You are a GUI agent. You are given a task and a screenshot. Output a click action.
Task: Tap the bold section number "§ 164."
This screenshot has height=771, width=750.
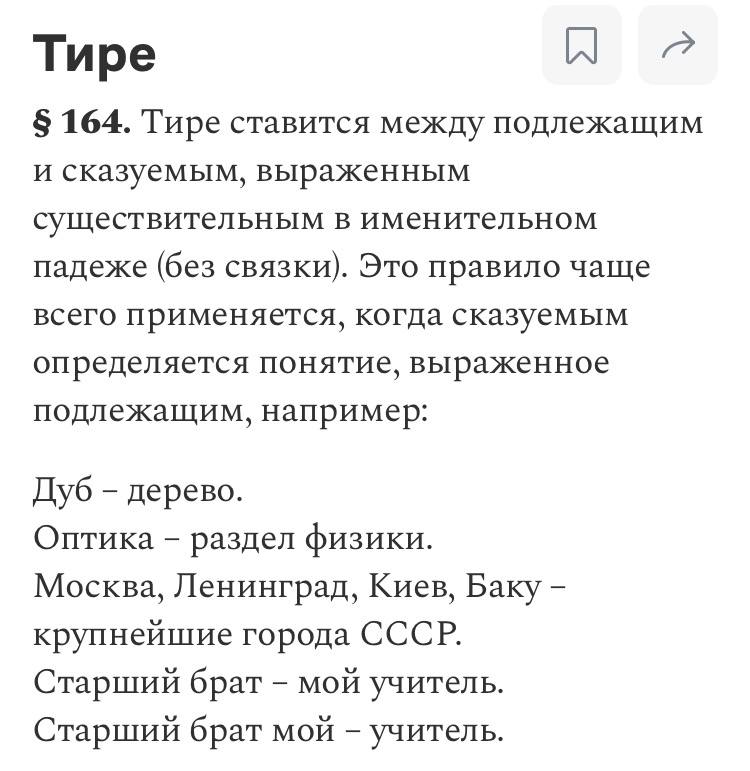(x=82, y=121)
